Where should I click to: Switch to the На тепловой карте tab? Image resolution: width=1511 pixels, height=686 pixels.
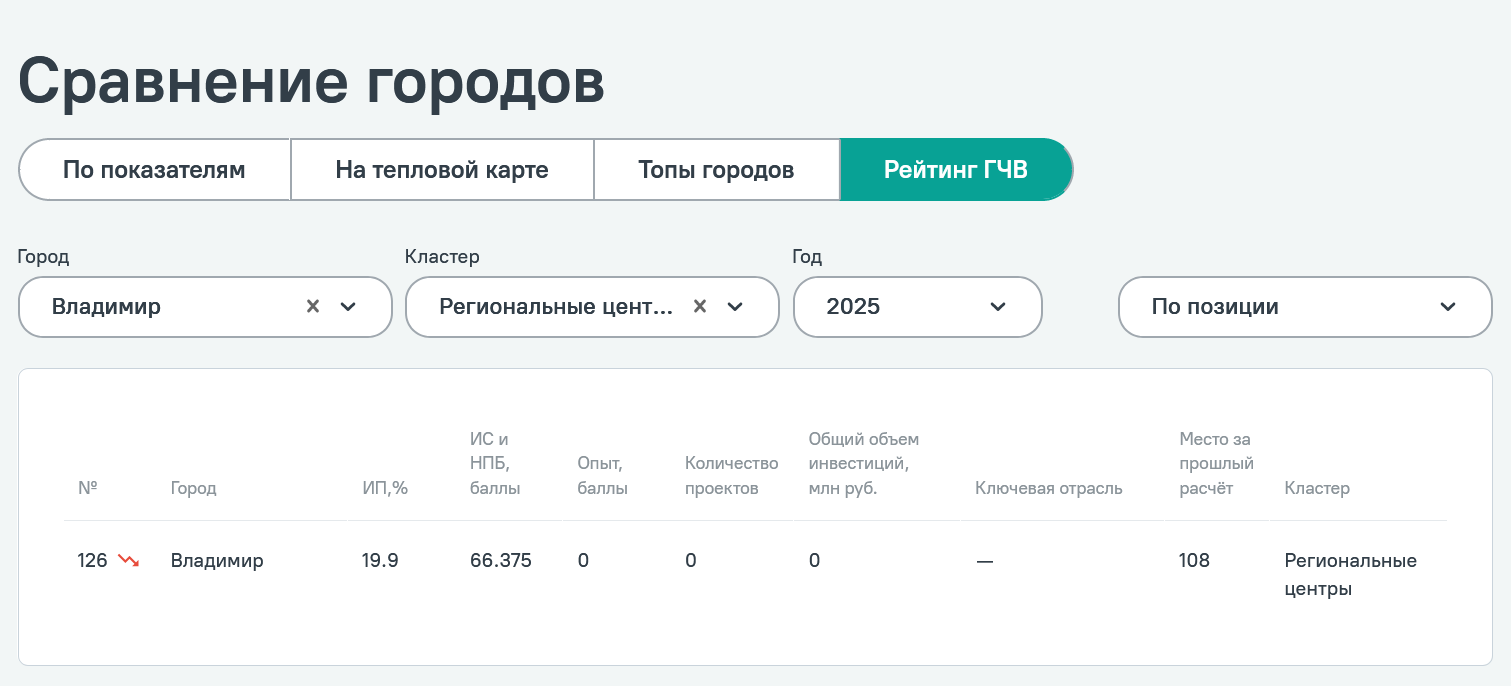pos(442,170)
